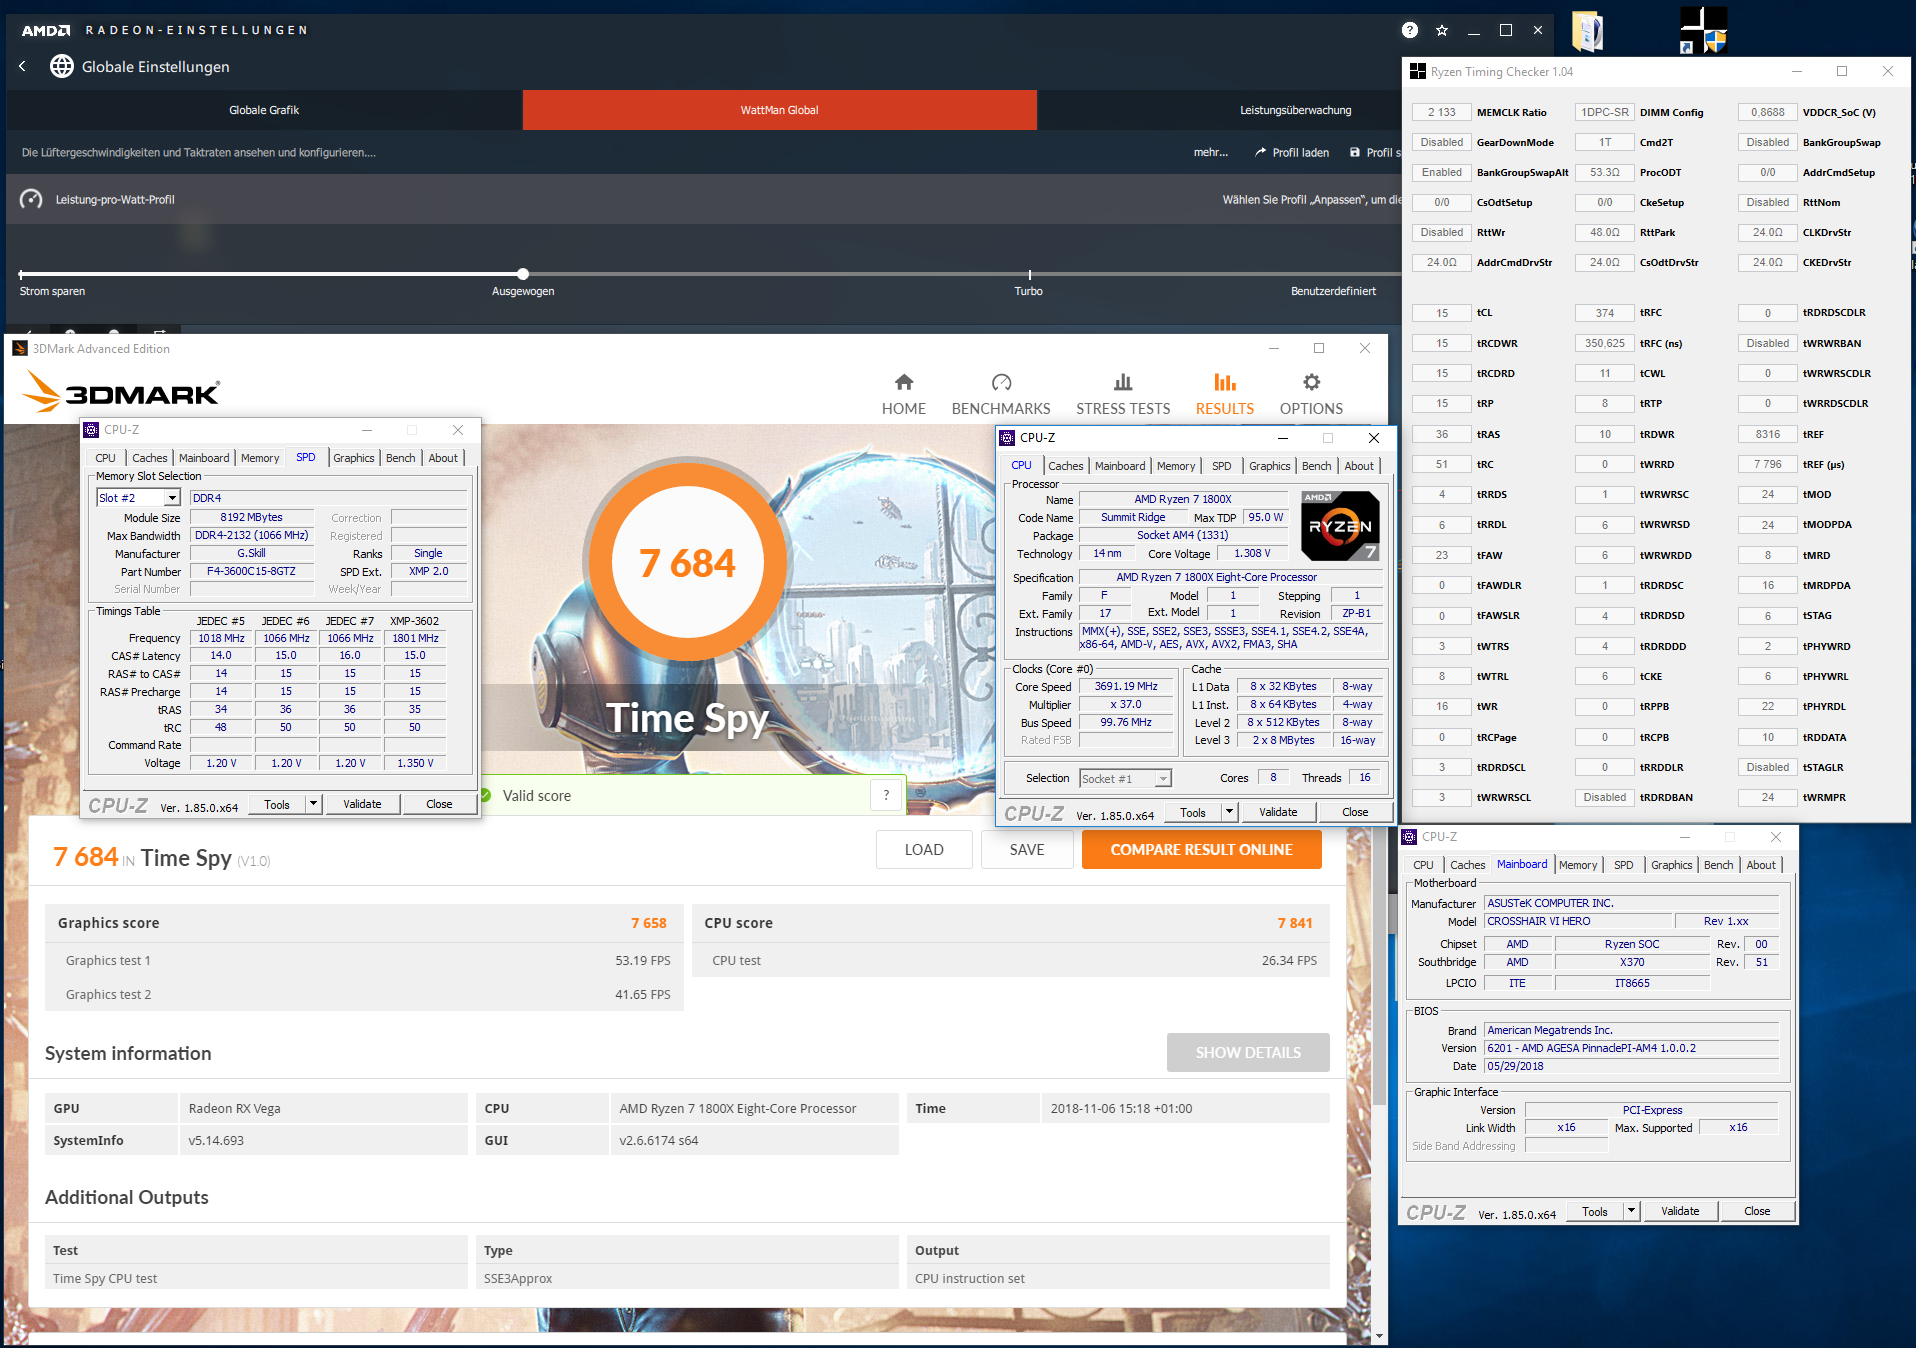Screen dimensions: 1916x1348
Task: Click the Benutzerdefiniert profile label
Action: pyautogui.click(x=1333, y=291)
